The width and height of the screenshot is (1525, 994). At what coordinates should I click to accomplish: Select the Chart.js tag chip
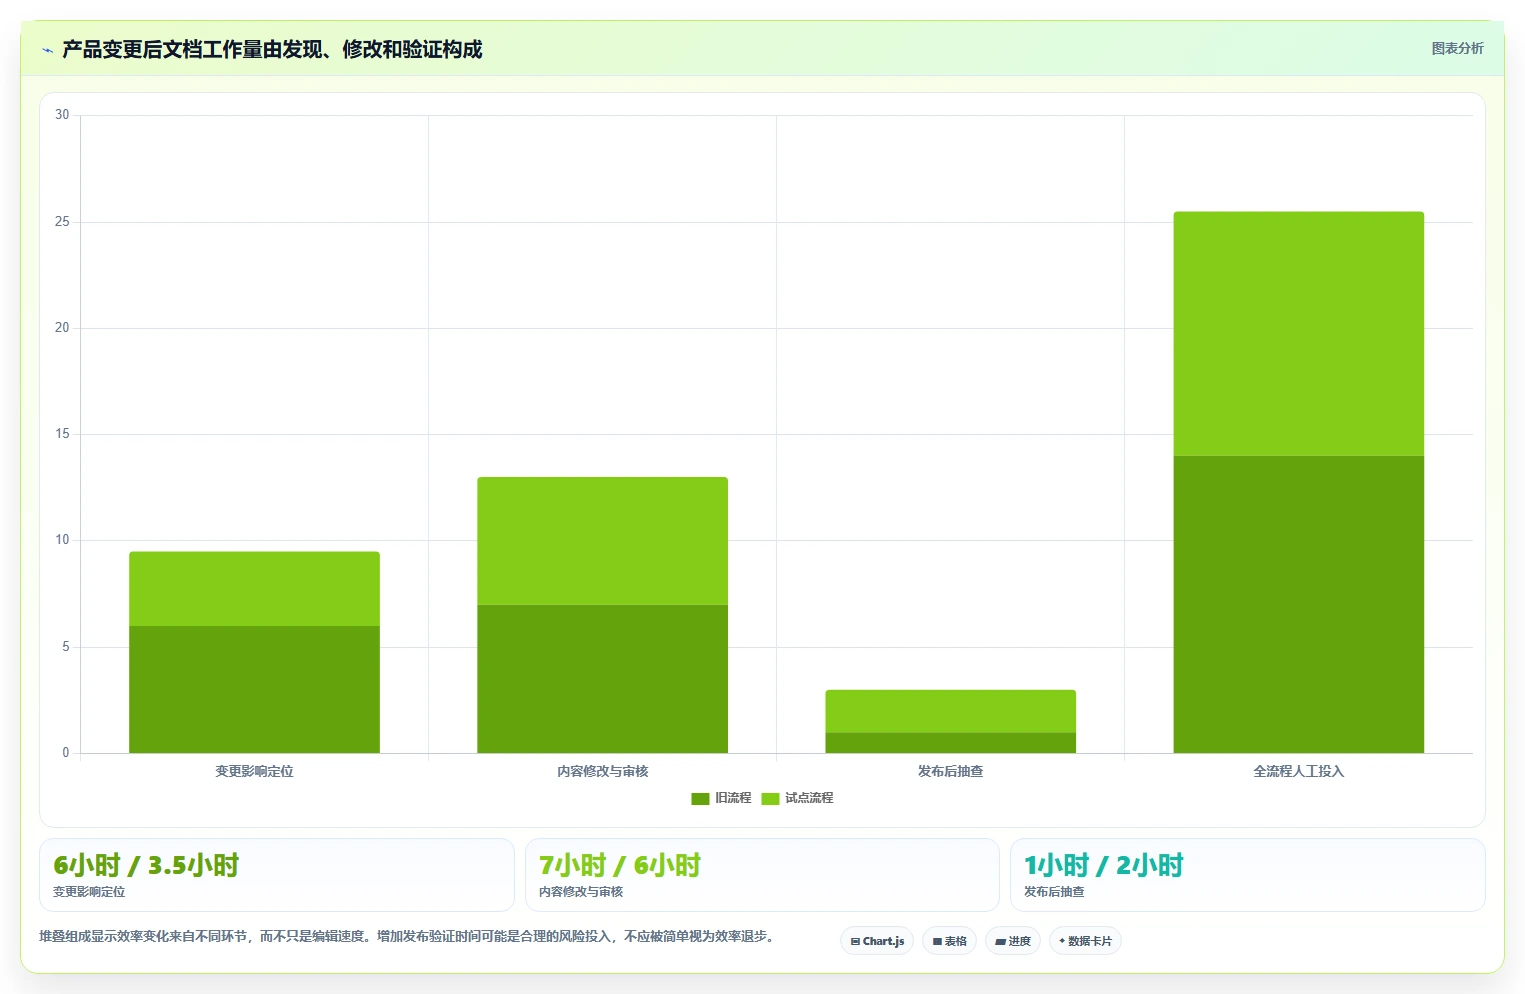(877, 941)
